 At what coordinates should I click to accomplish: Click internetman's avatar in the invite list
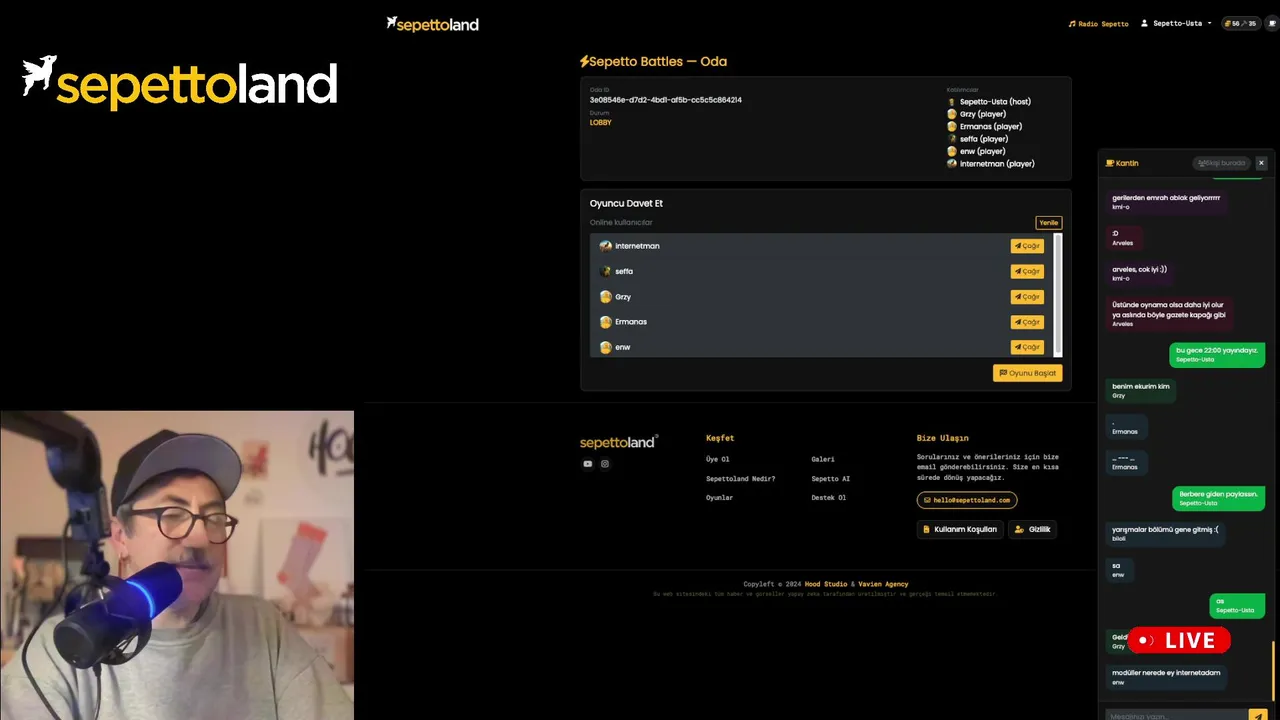click(x=605, y=246)
